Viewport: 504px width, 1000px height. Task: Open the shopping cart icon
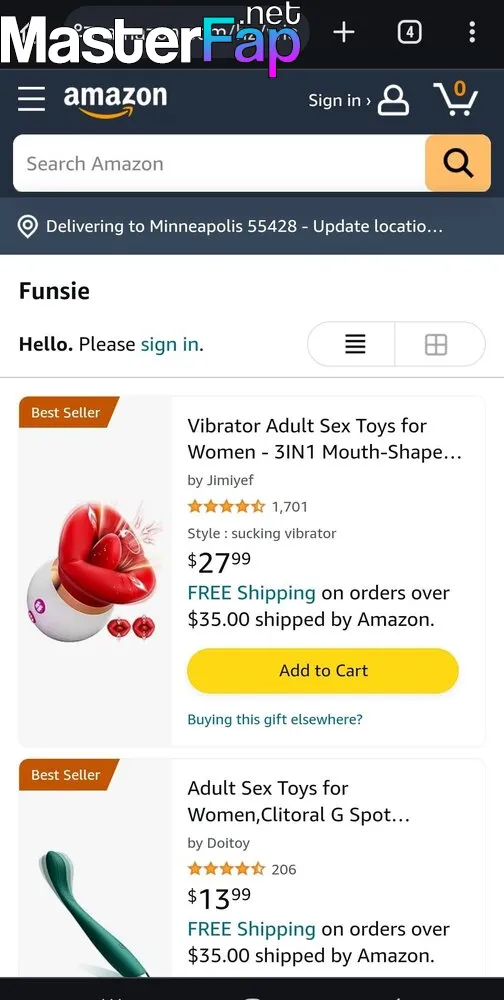pyautogui.click(x=456, y=99)
